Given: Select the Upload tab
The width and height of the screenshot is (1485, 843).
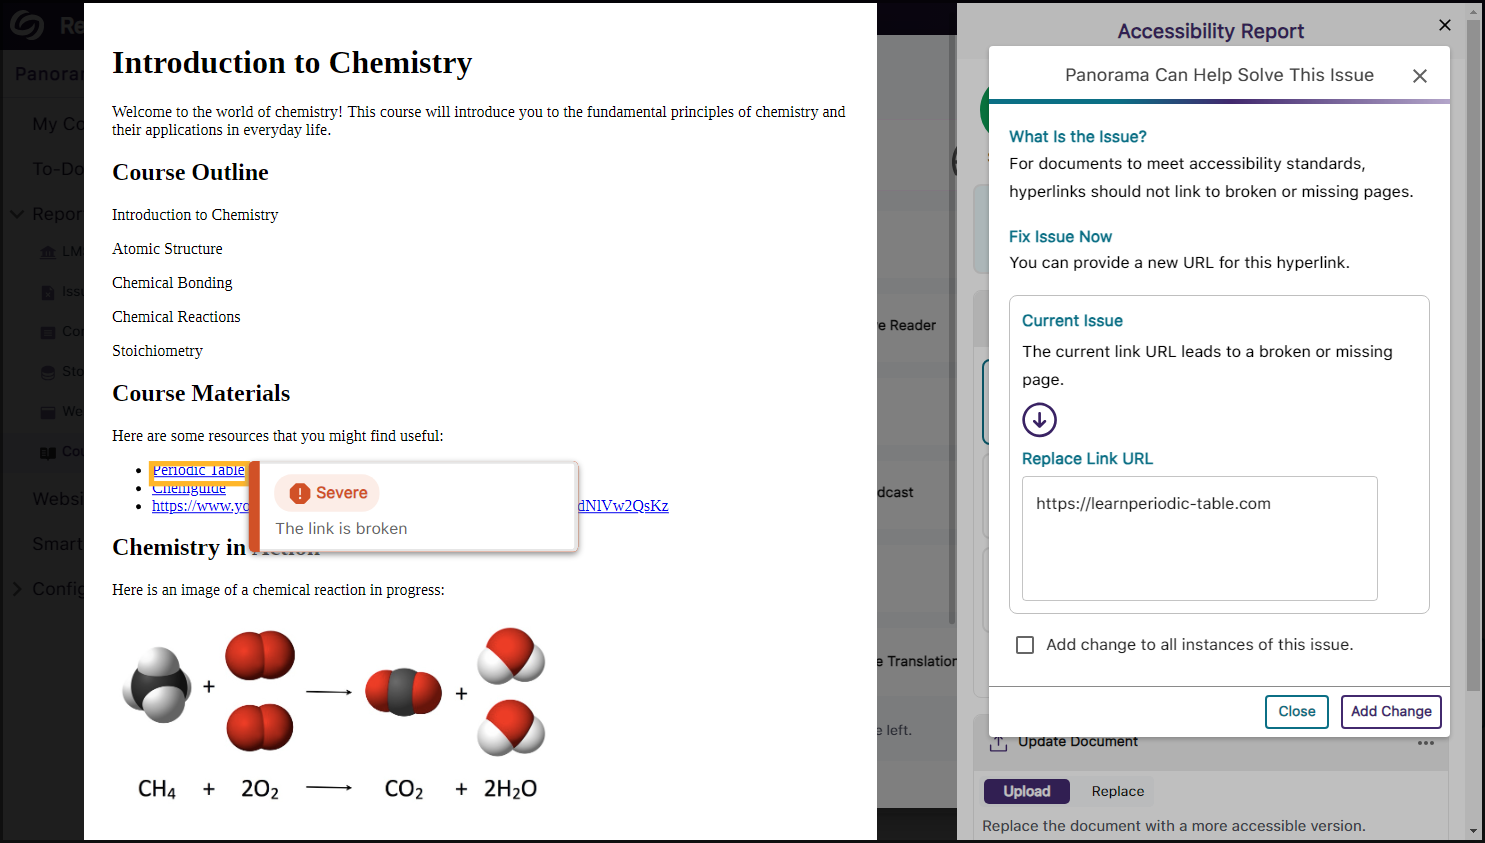Looking at the screenshot, I should [x=1026, y=791].
